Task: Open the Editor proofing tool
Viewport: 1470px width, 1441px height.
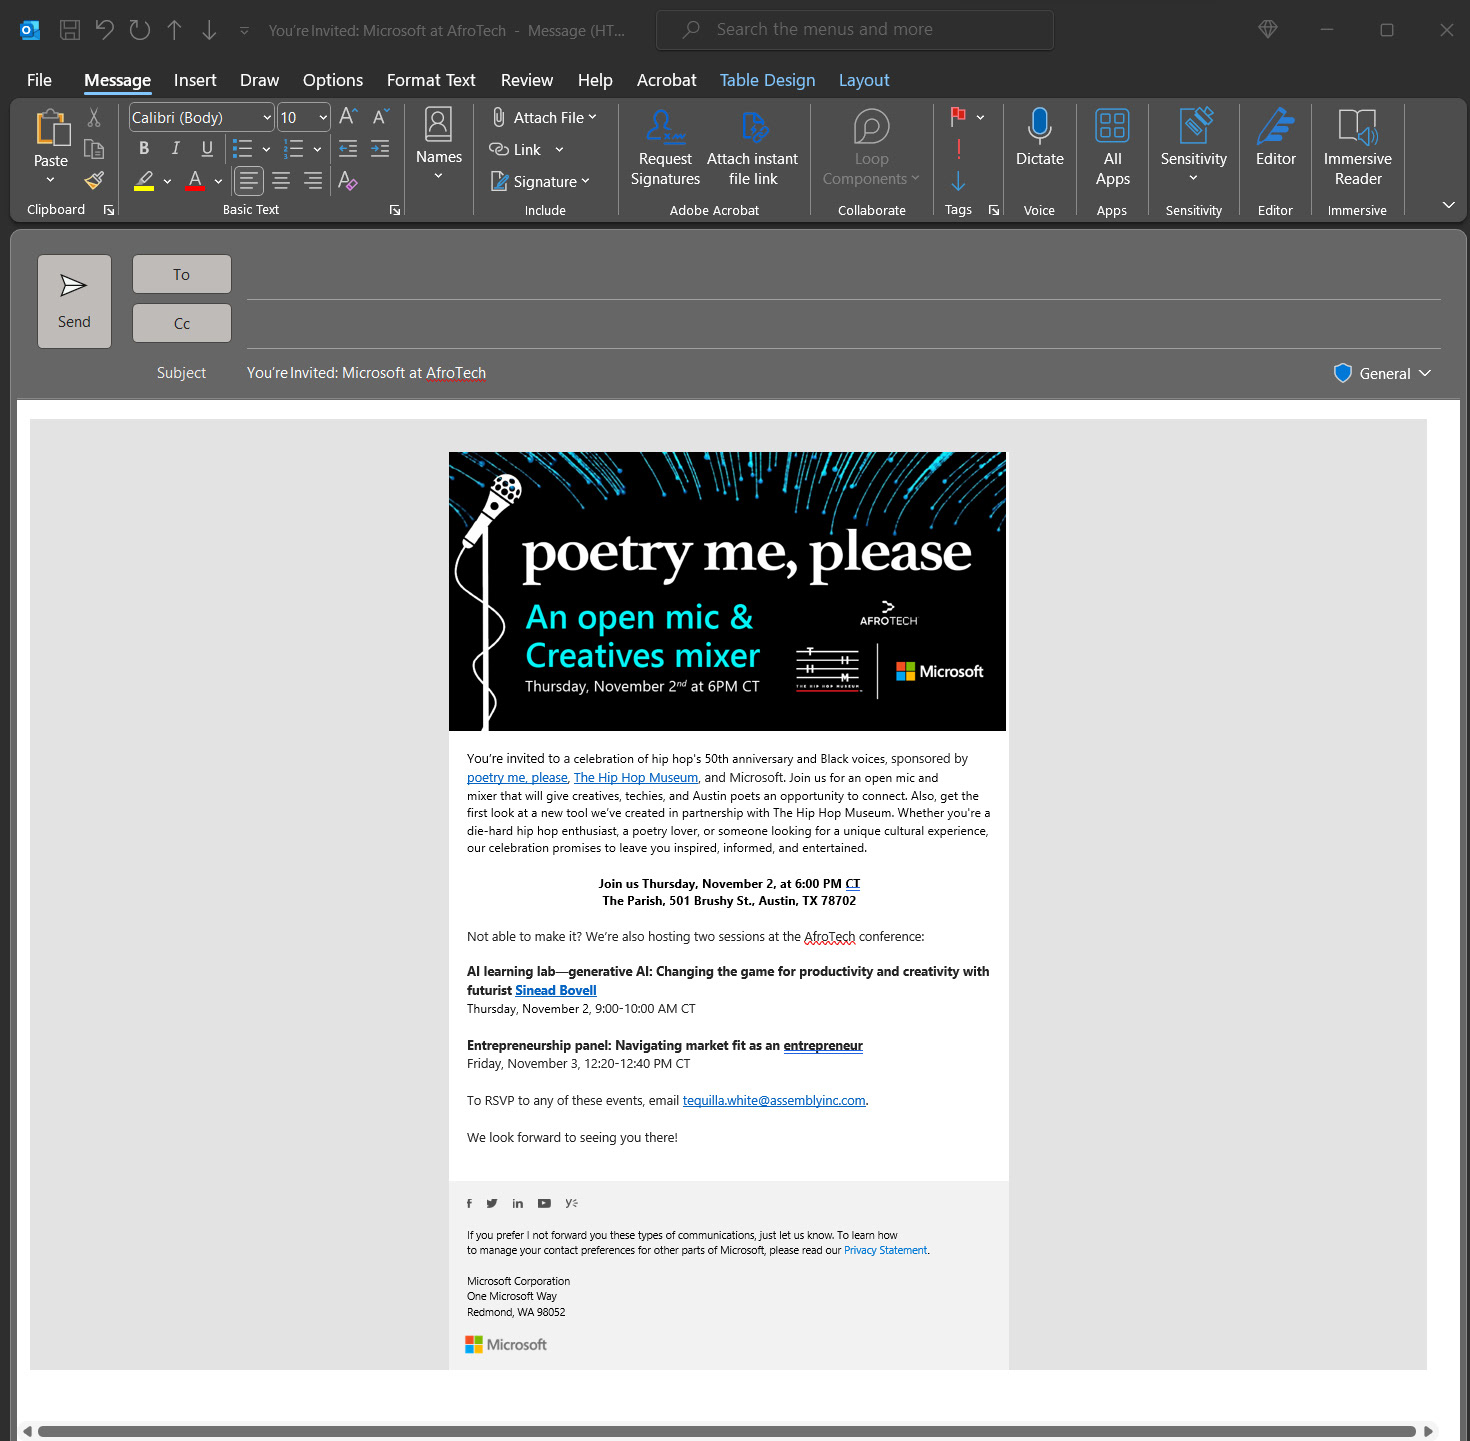Action: [1276, 138]
